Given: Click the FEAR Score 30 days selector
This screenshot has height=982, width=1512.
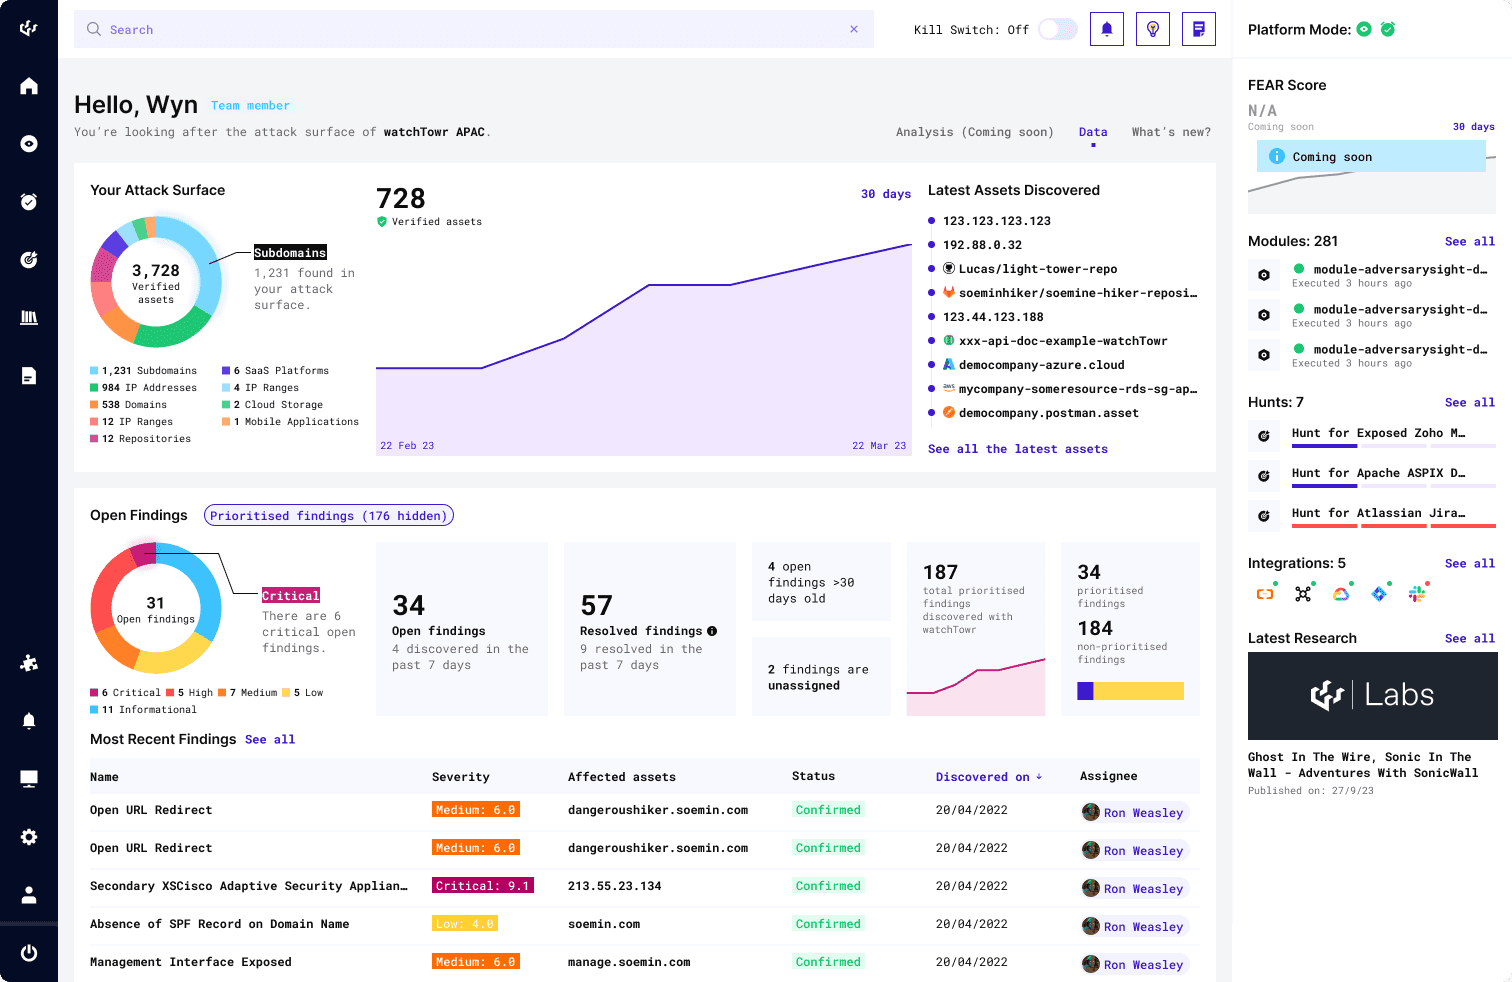Looking at the screenshot, I should click(x=1474, y=127).
